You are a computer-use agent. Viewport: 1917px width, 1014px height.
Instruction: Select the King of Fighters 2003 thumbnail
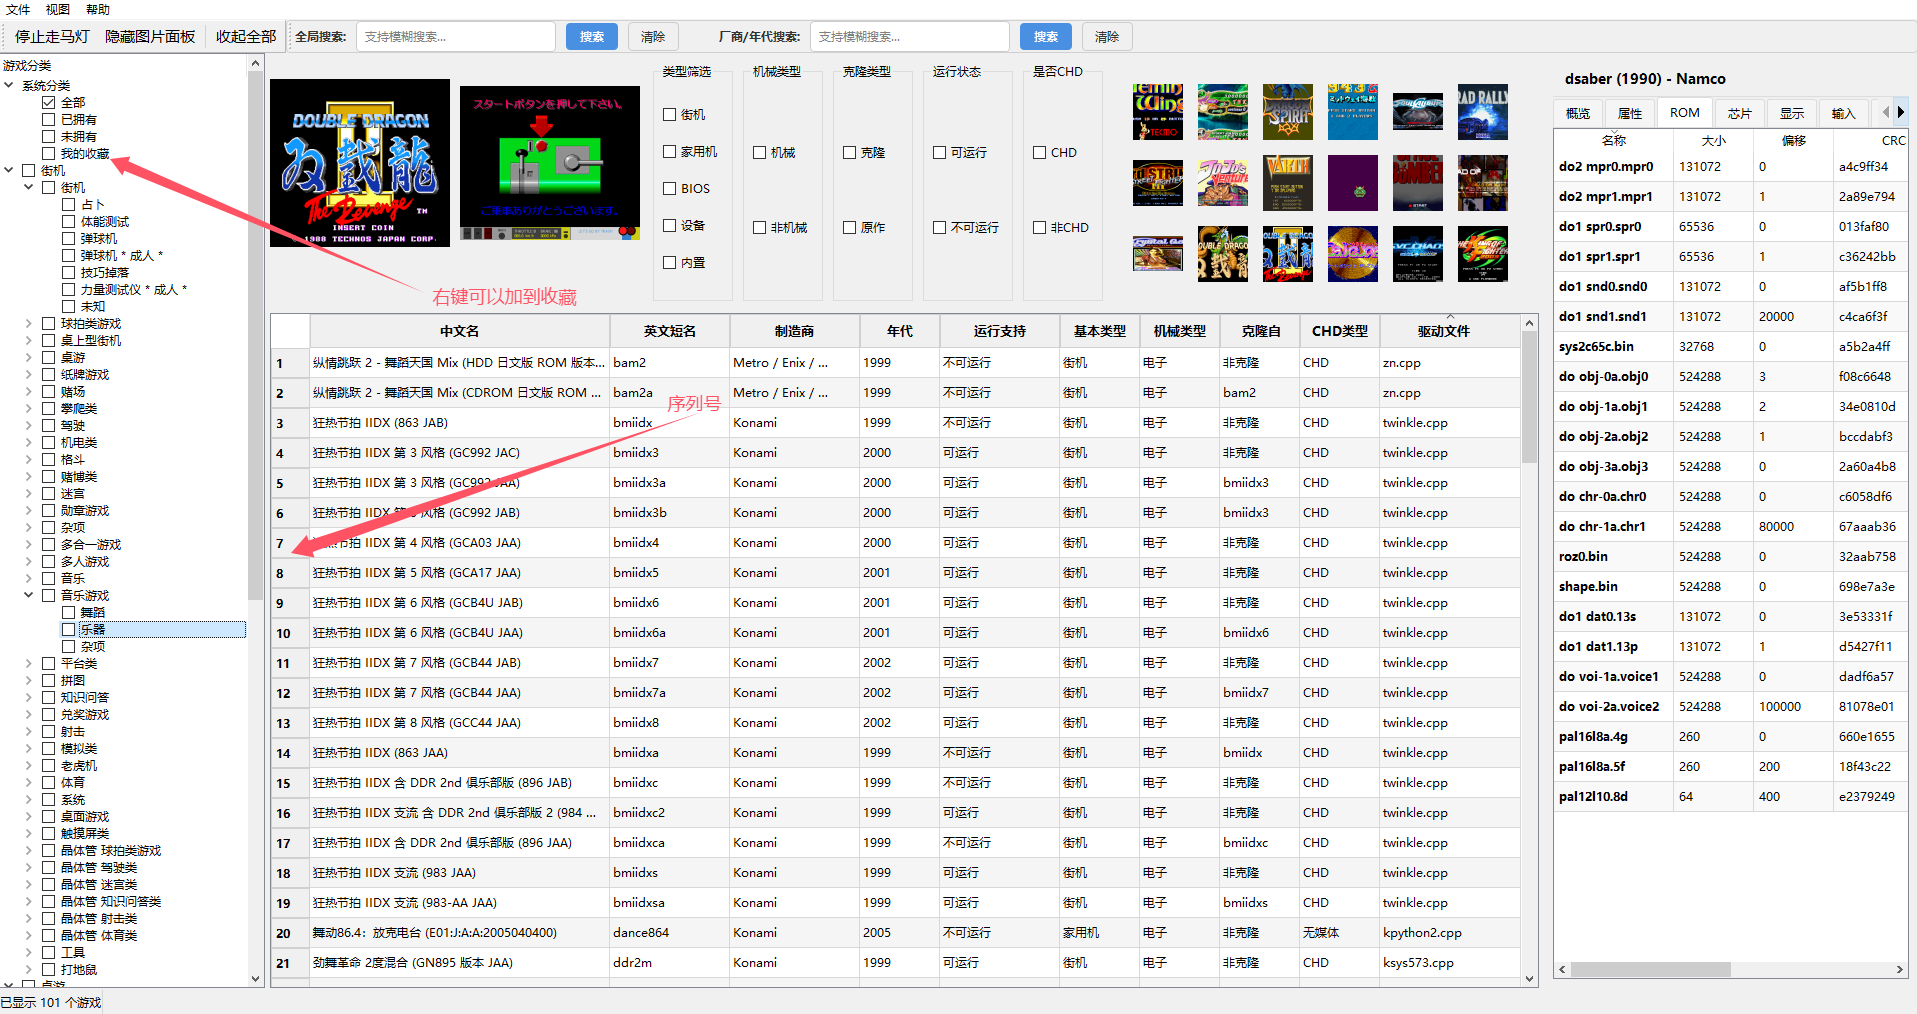(x=1482, y=254)
